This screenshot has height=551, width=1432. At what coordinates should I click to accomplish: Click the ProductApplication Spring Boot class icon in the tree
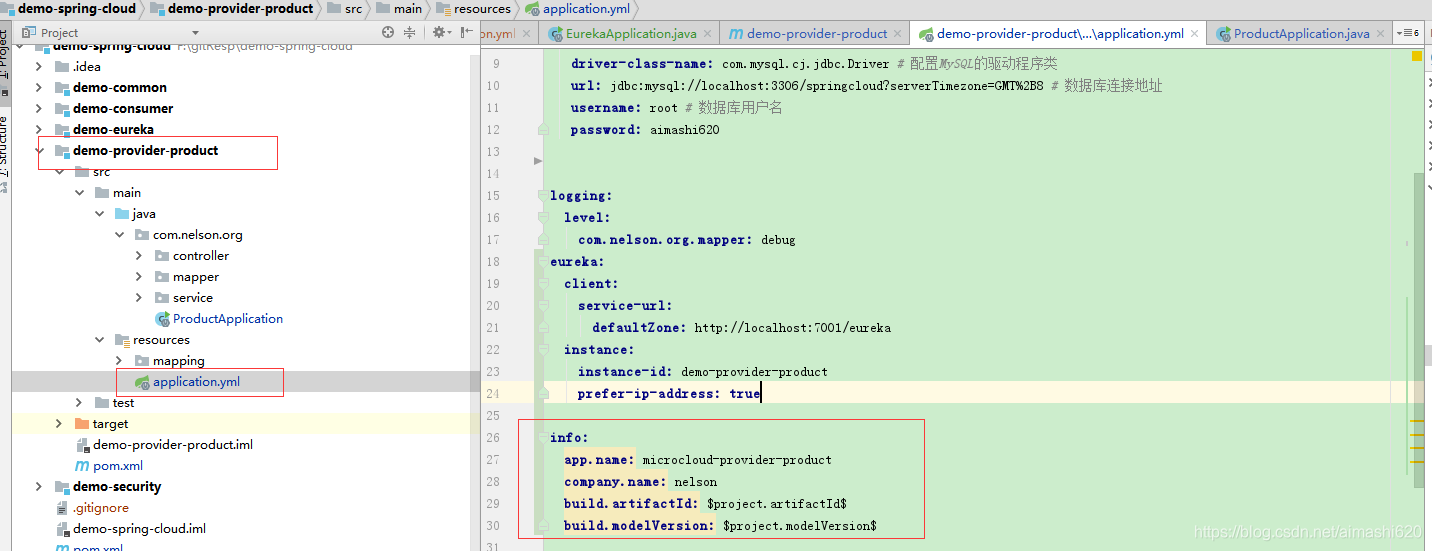point(162,319)
